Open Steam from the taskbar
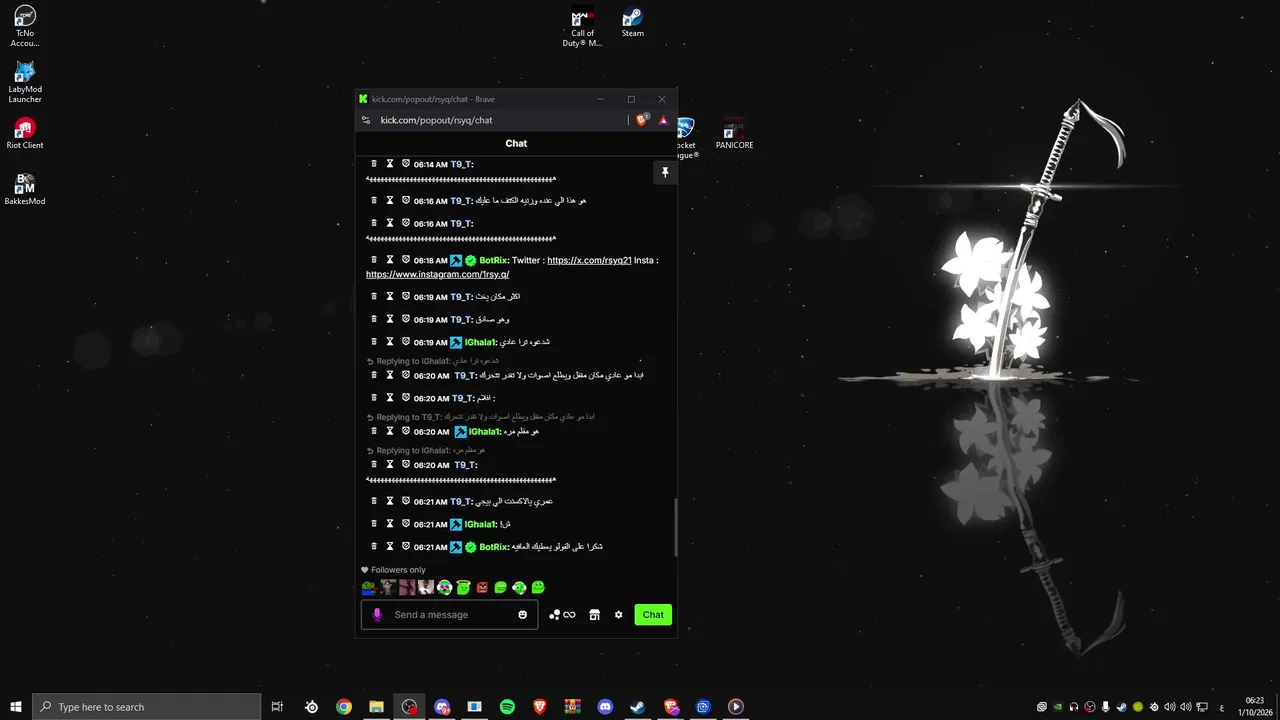The height and width of the screenshot is (720, 1280). point(637,707)
